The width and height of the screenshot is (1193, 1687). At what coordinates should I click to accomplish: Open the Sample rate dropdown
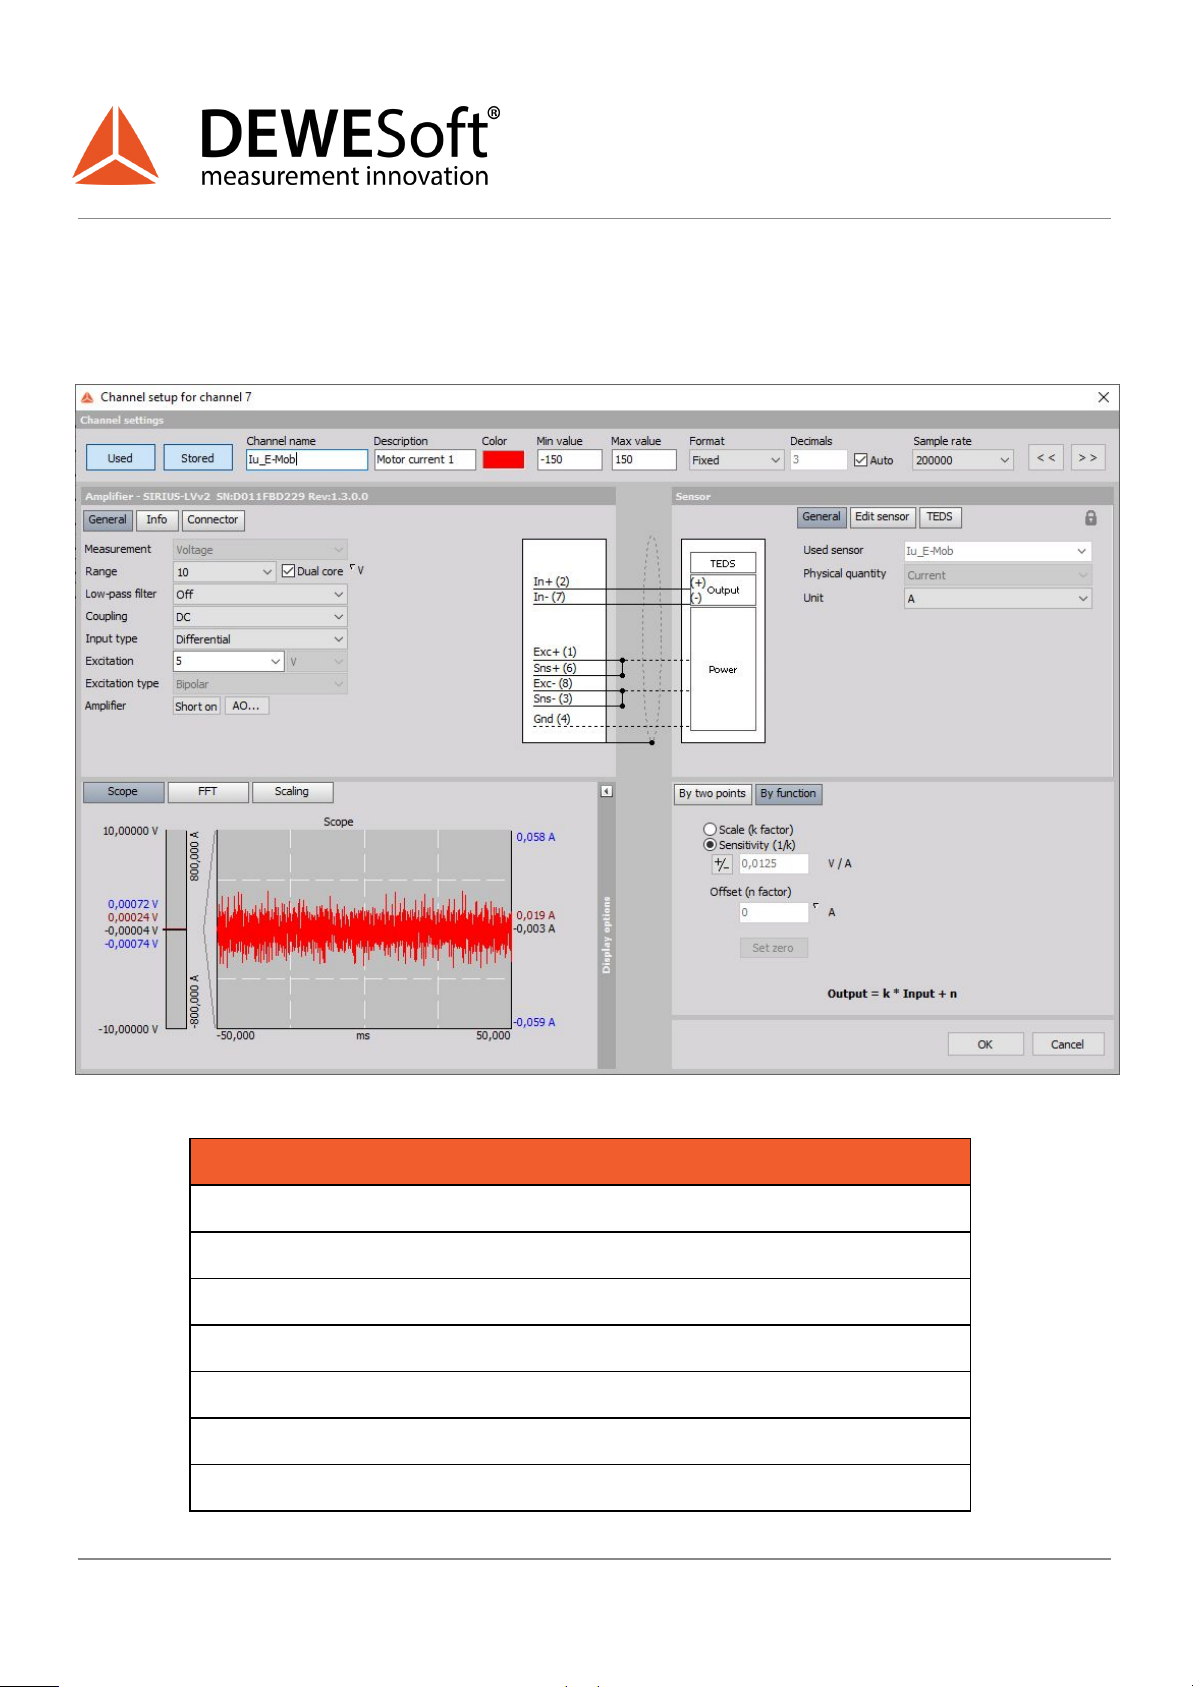[963, 460]
